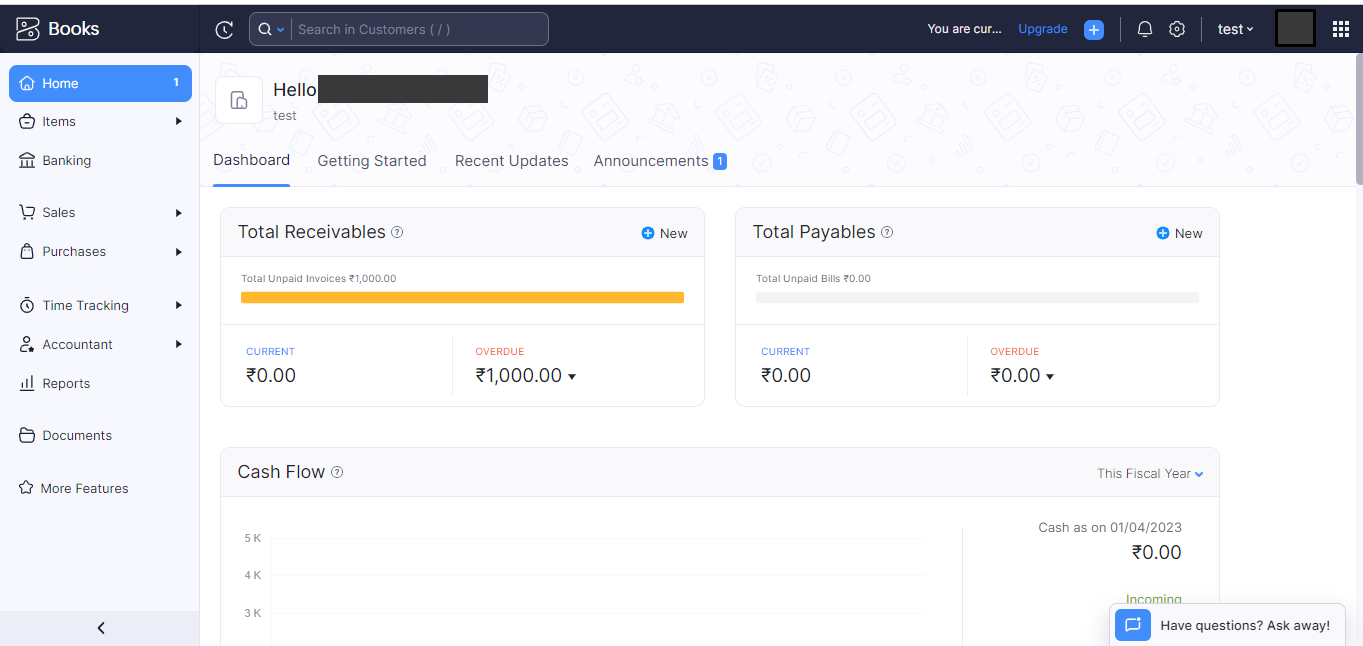1363x646 pixels.
Task: Click the recent history clock icon
Action: pos(224,30)
